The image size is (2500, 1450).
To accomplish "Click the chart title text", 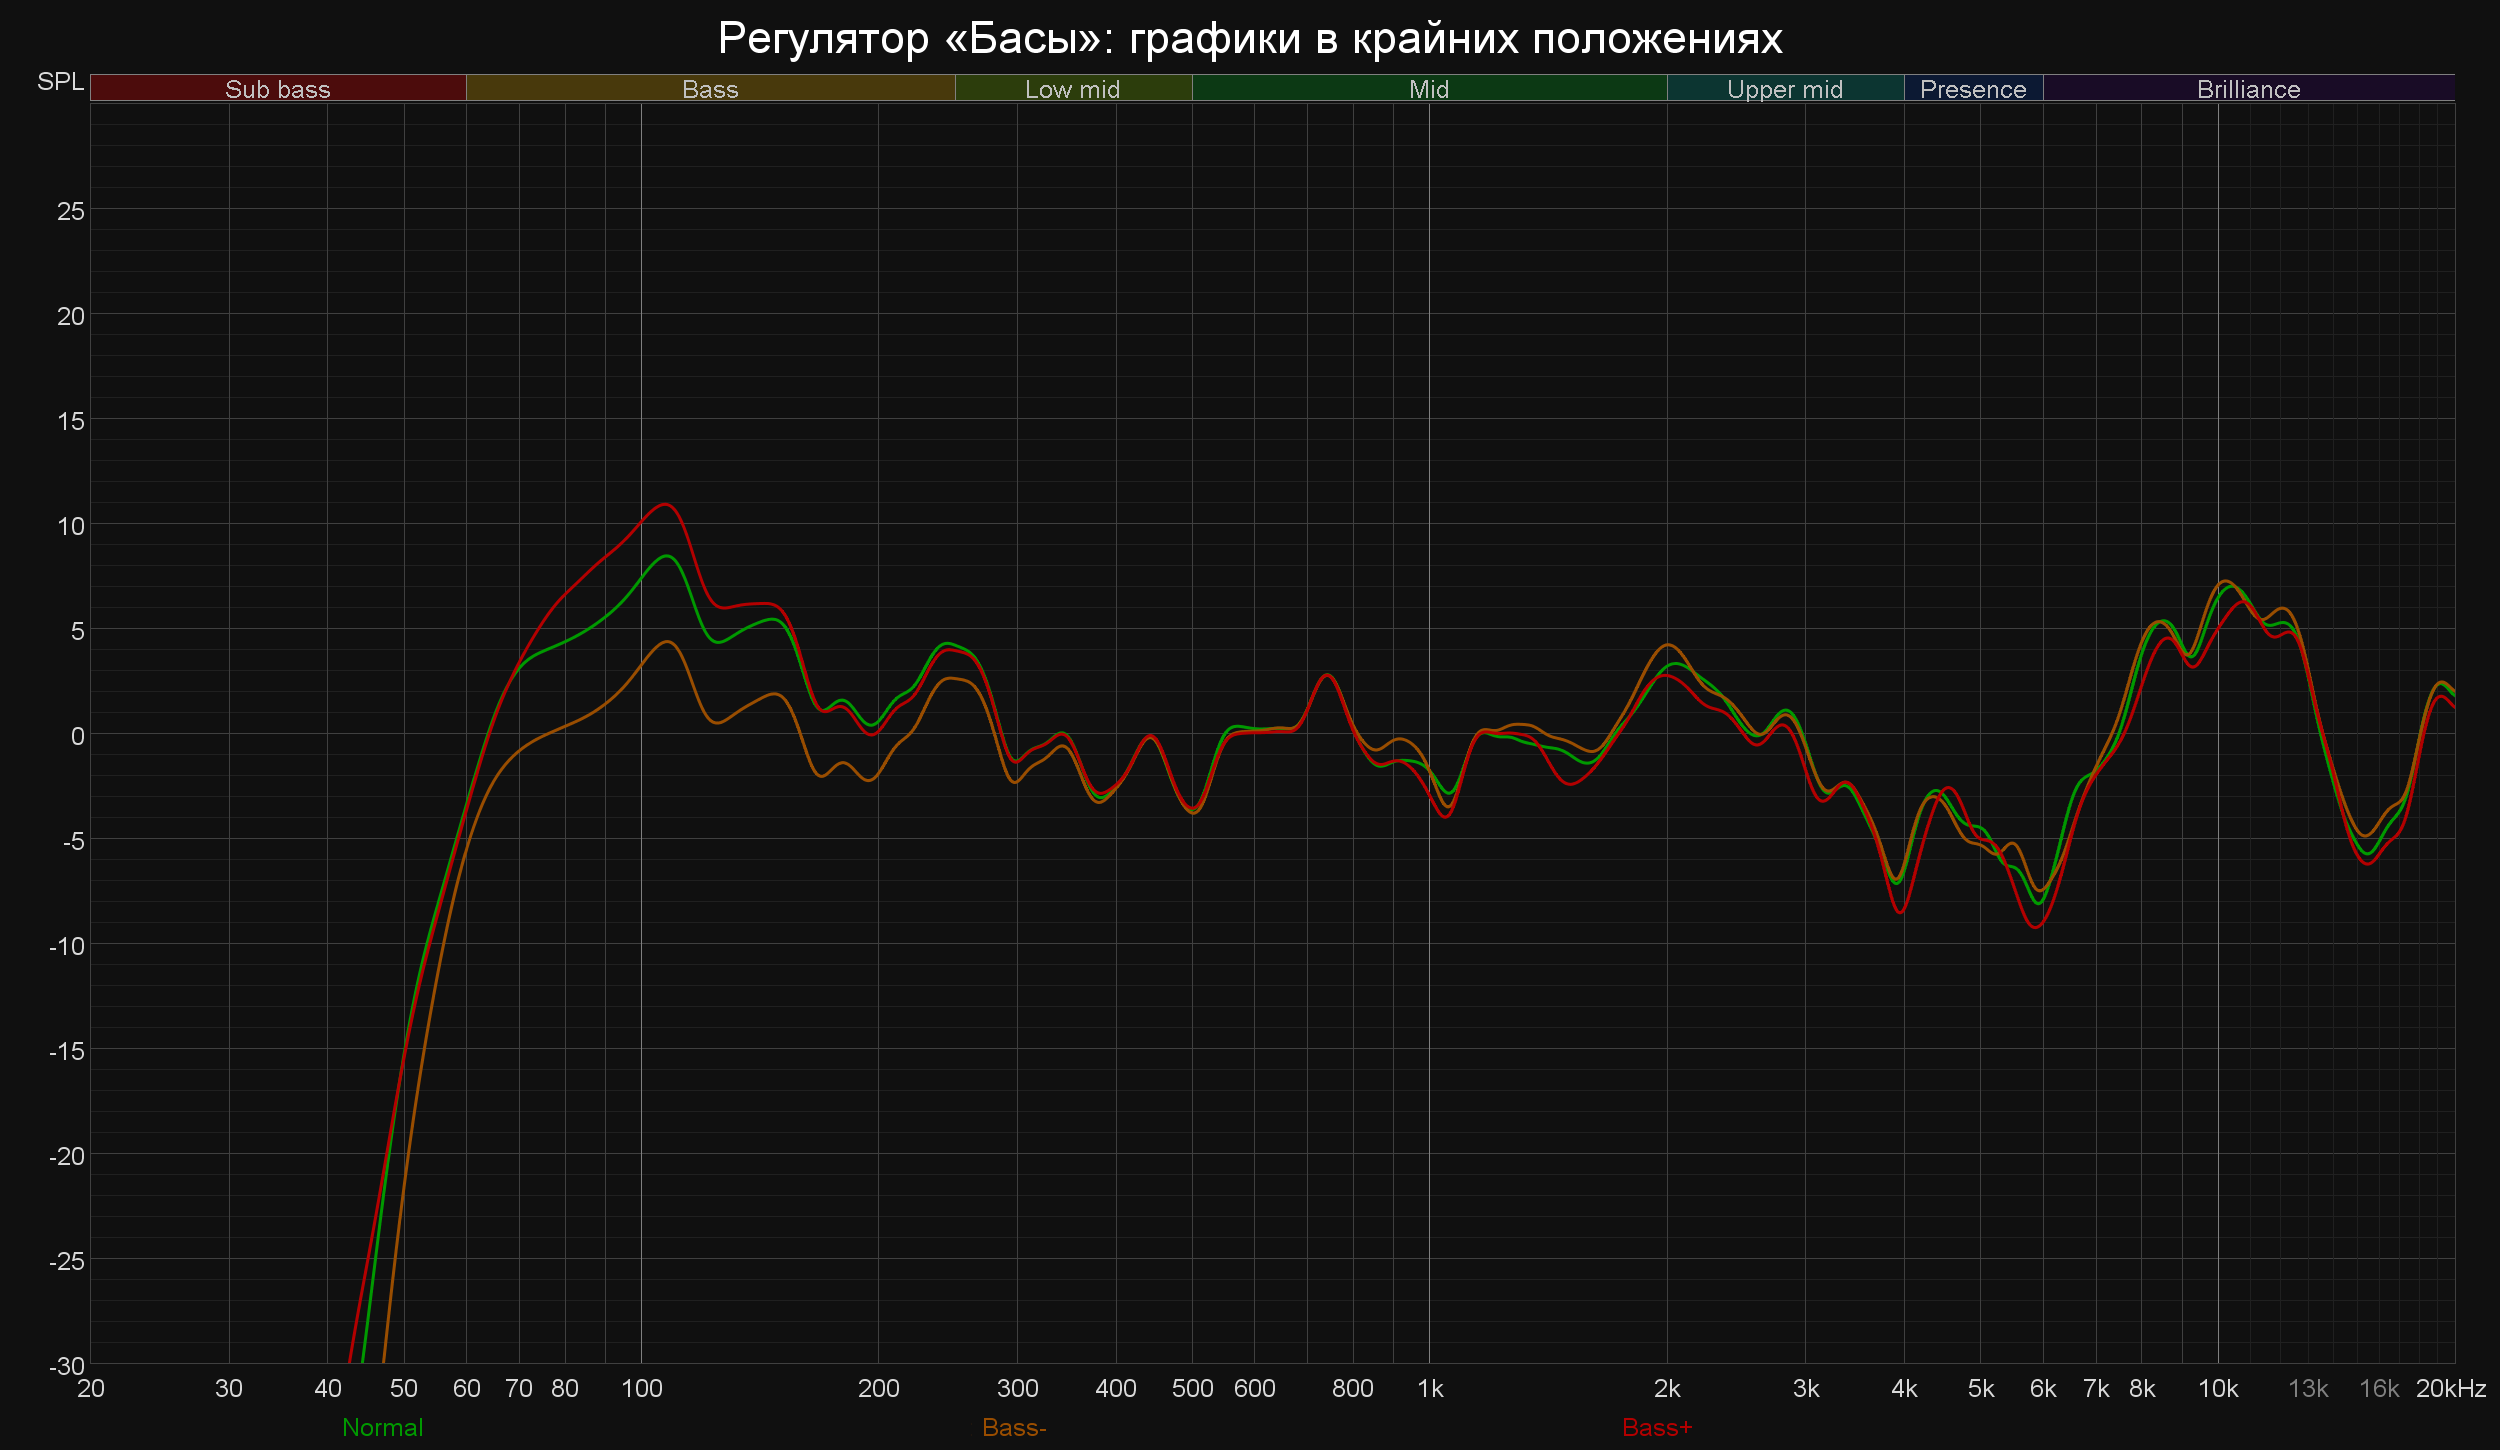I will pyautogui.click(x=1250, y=39).
